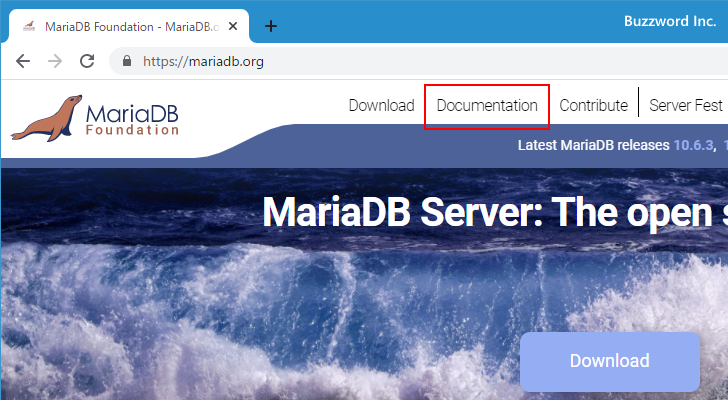Click the browser back arrow

(x=23, y=61)
